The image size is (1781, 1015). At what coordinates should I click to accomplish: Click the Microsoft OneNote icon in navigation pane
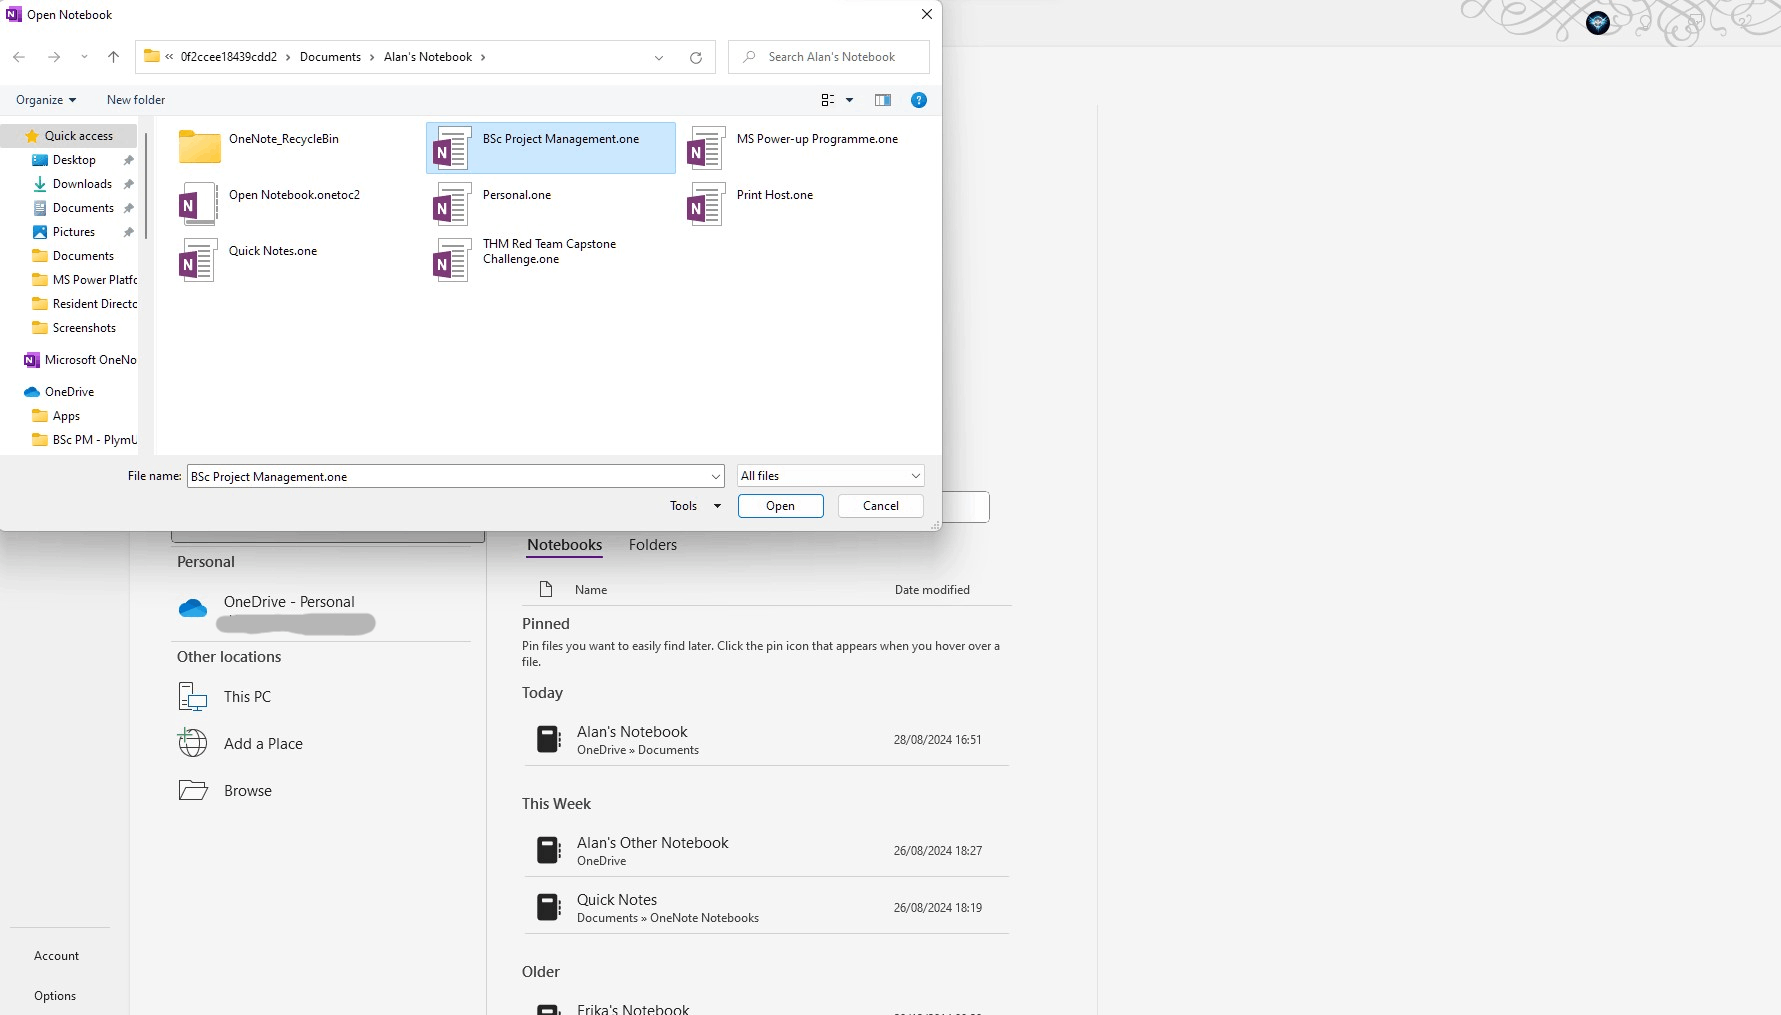click(x=32, y=360)
